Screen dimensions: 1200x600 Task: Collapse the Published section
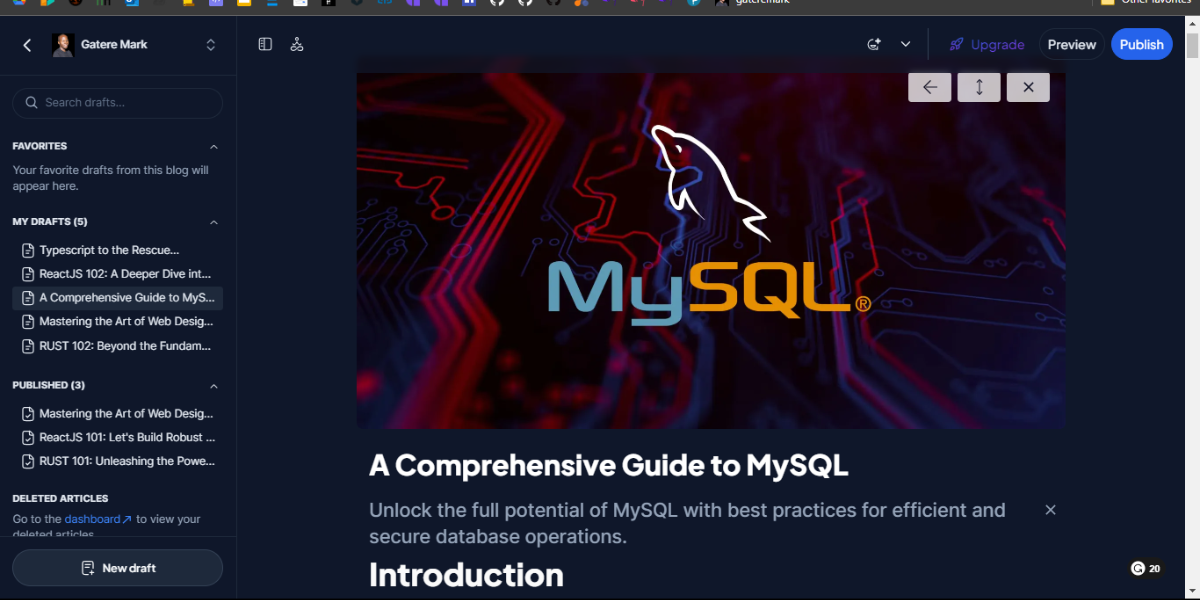point(213,386)
